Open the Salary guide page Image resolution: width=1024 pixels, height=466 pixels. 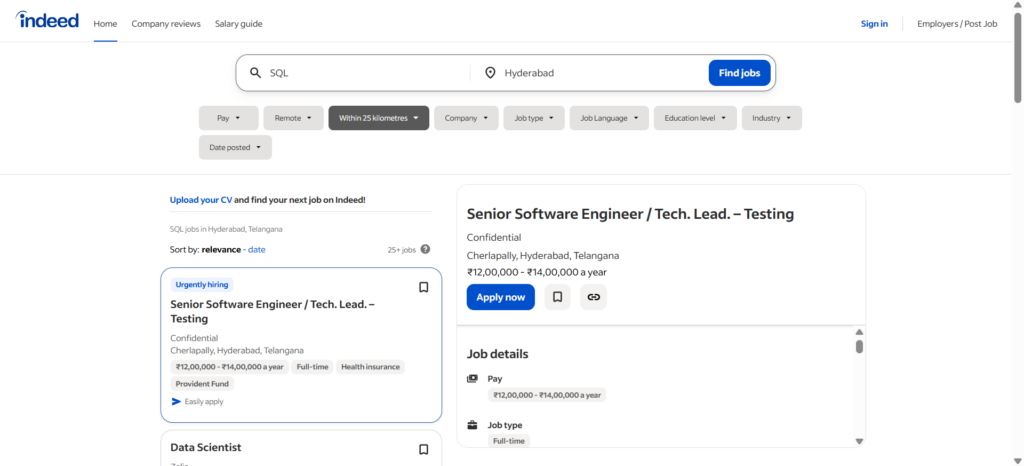(x=238, y=23)
